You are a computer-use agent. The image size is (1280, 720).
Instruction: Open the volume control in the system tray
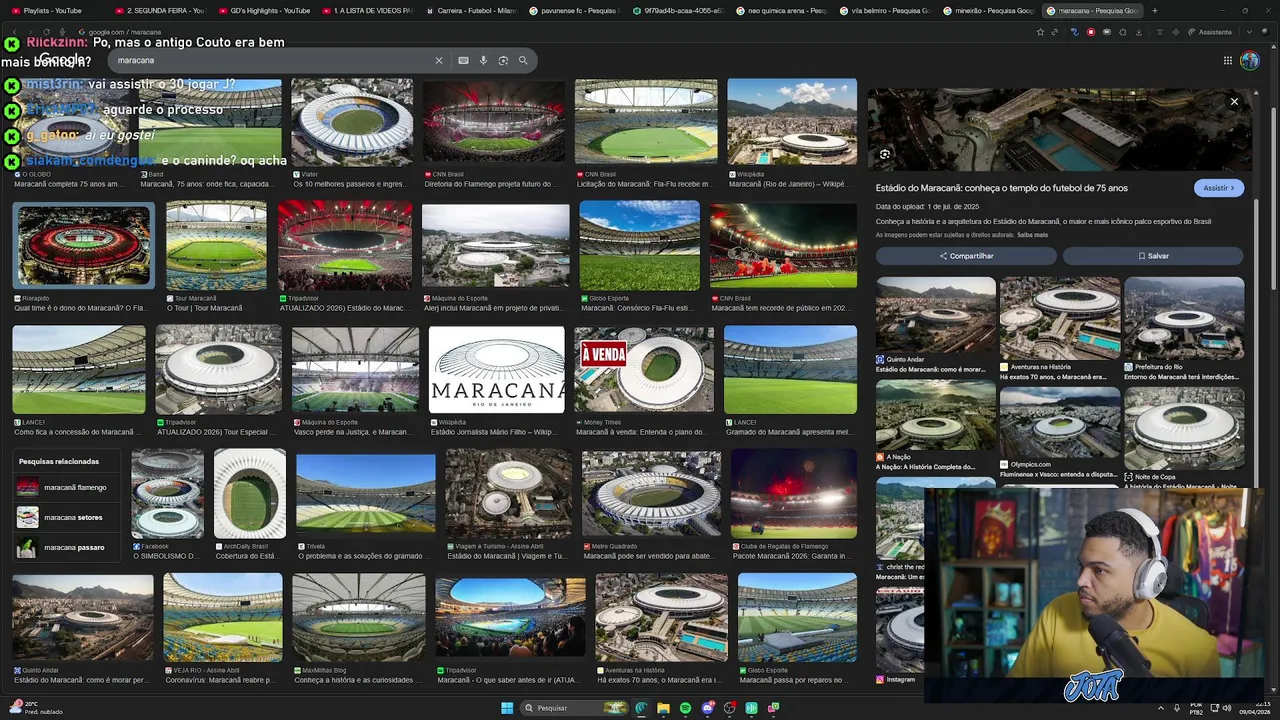[x=1228, y=708]
